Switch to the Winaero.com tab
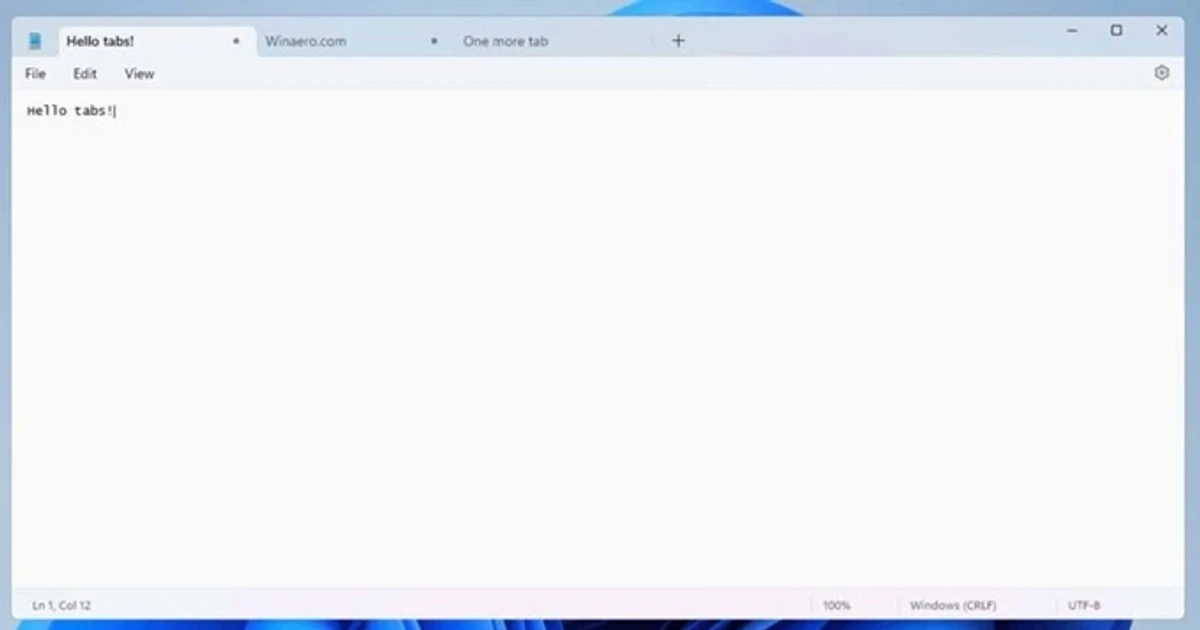Image resolution: width=1200 pixels, height=630 pixels. (306, 42)
